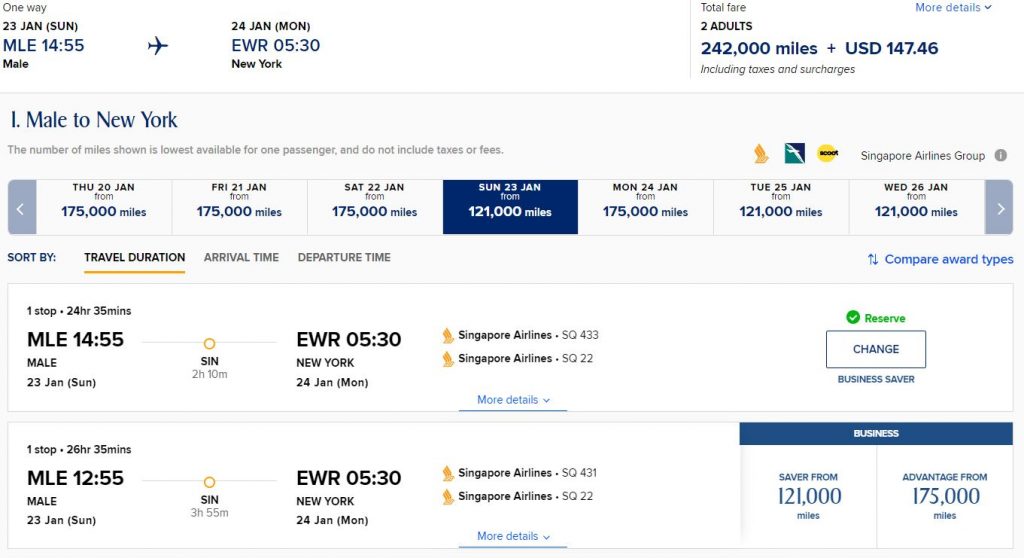1024x558 pixels.
Task: Select Tue 25 Jan date option
Action: click(781, 207)
